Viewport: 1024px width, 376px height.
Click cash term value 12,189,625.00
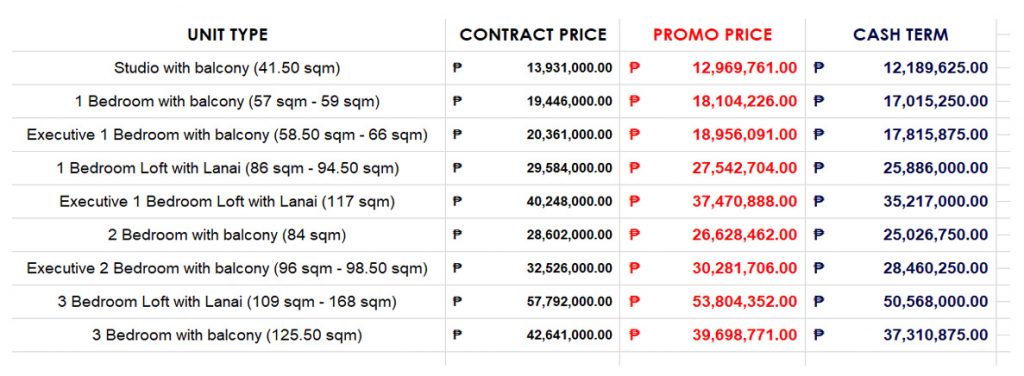click(x=936, y=68)
